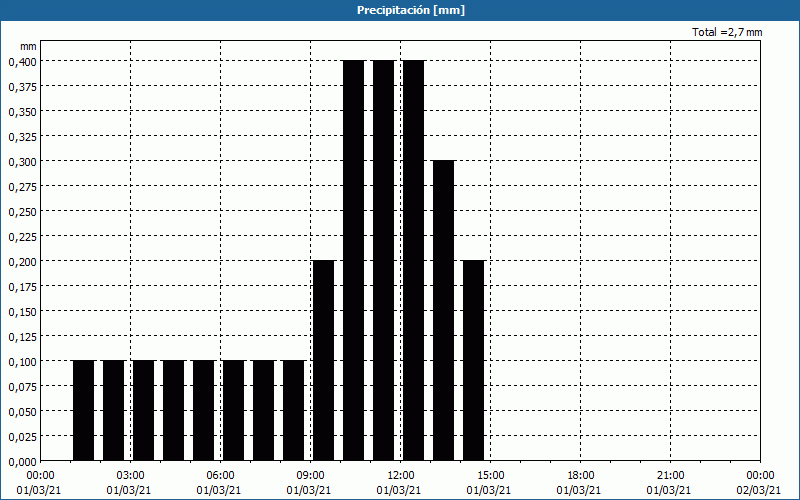Select the 0,175 y-axis label
Screen dimensions: 800x500
pyautogui.click(x=23, y=286)
